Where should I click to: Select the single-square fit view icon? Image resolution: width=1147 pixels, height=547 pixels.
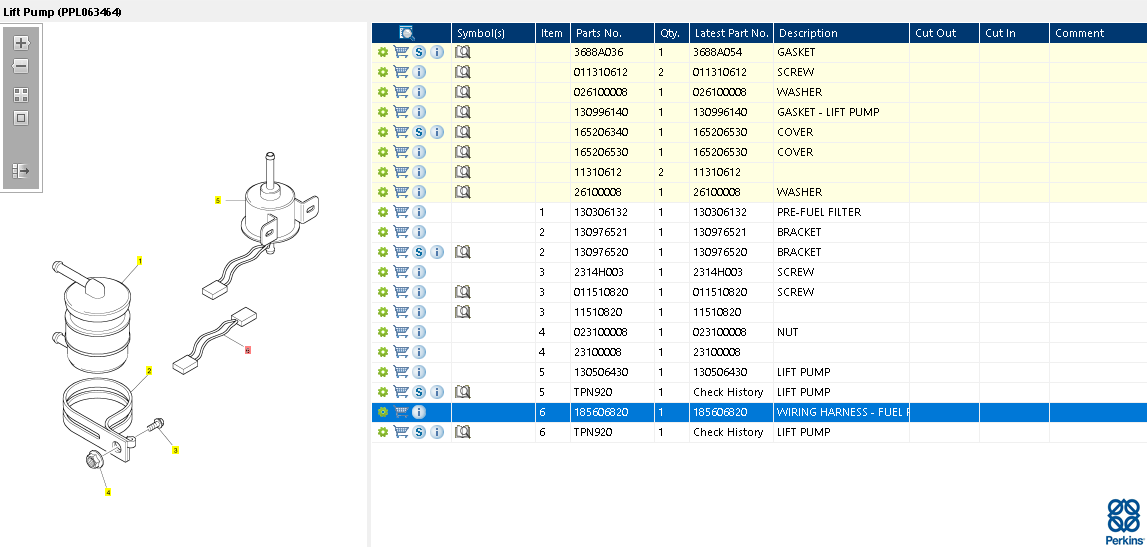click(x=20, y=118)
